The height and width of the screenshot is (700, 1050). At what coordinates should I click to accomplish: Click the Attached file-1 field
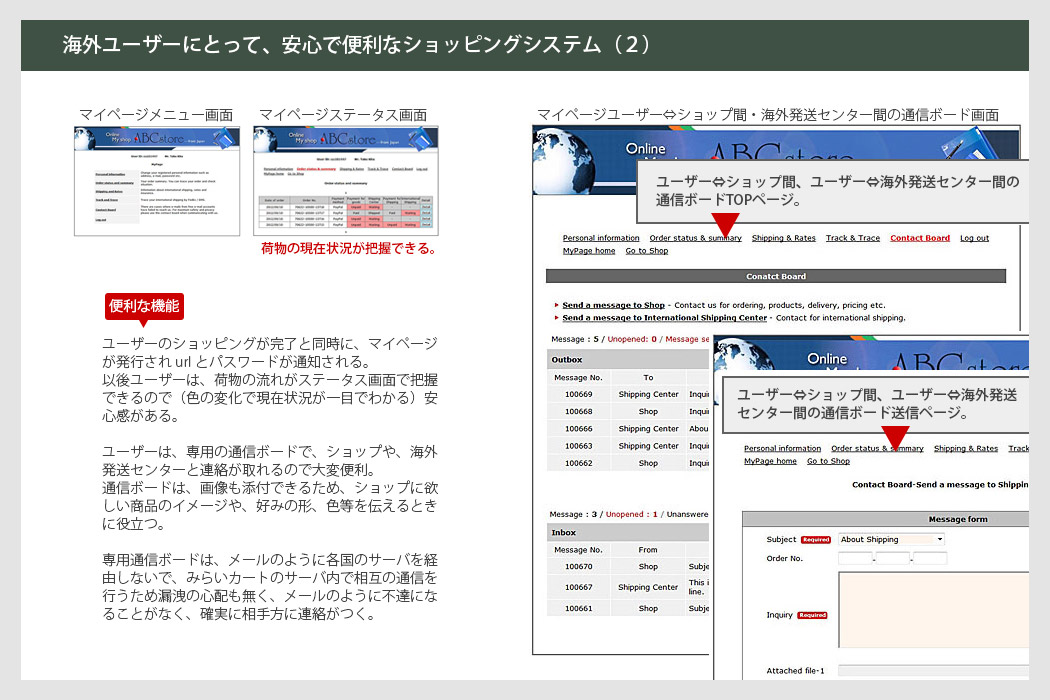[x=933, y=671]
